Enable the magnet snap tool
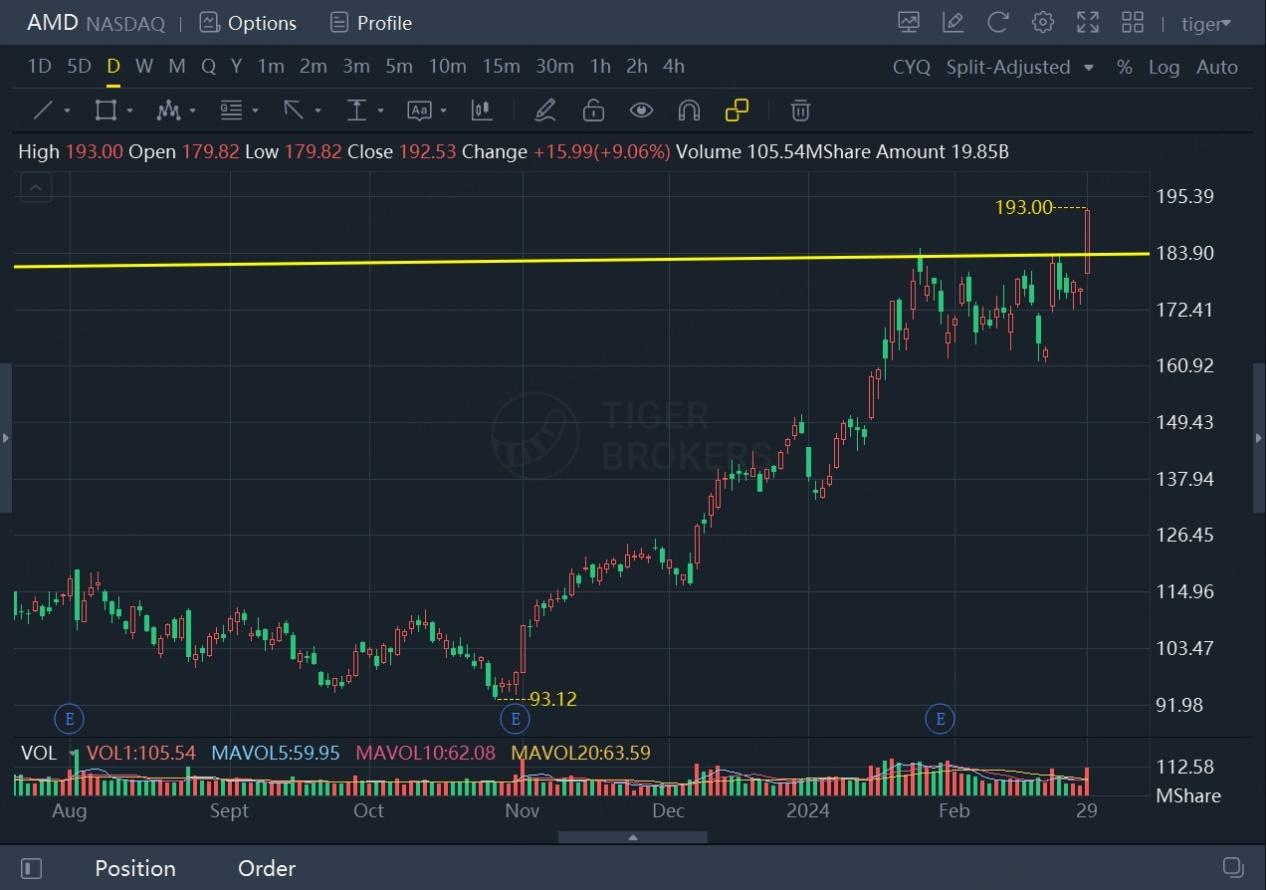This screenshot has height=890, width=1266. tap(689, 110)
